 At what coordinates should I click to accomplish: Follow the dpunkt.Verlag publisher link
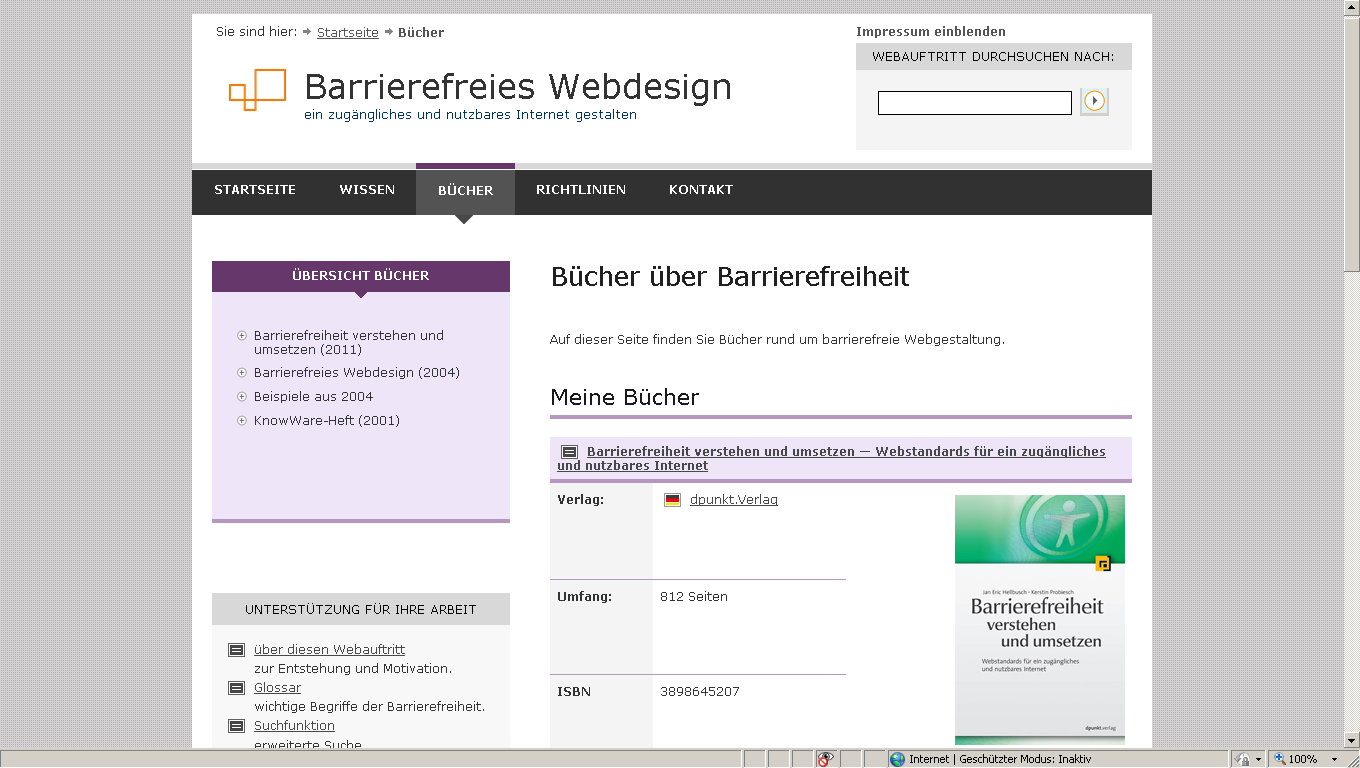point(734,499)
